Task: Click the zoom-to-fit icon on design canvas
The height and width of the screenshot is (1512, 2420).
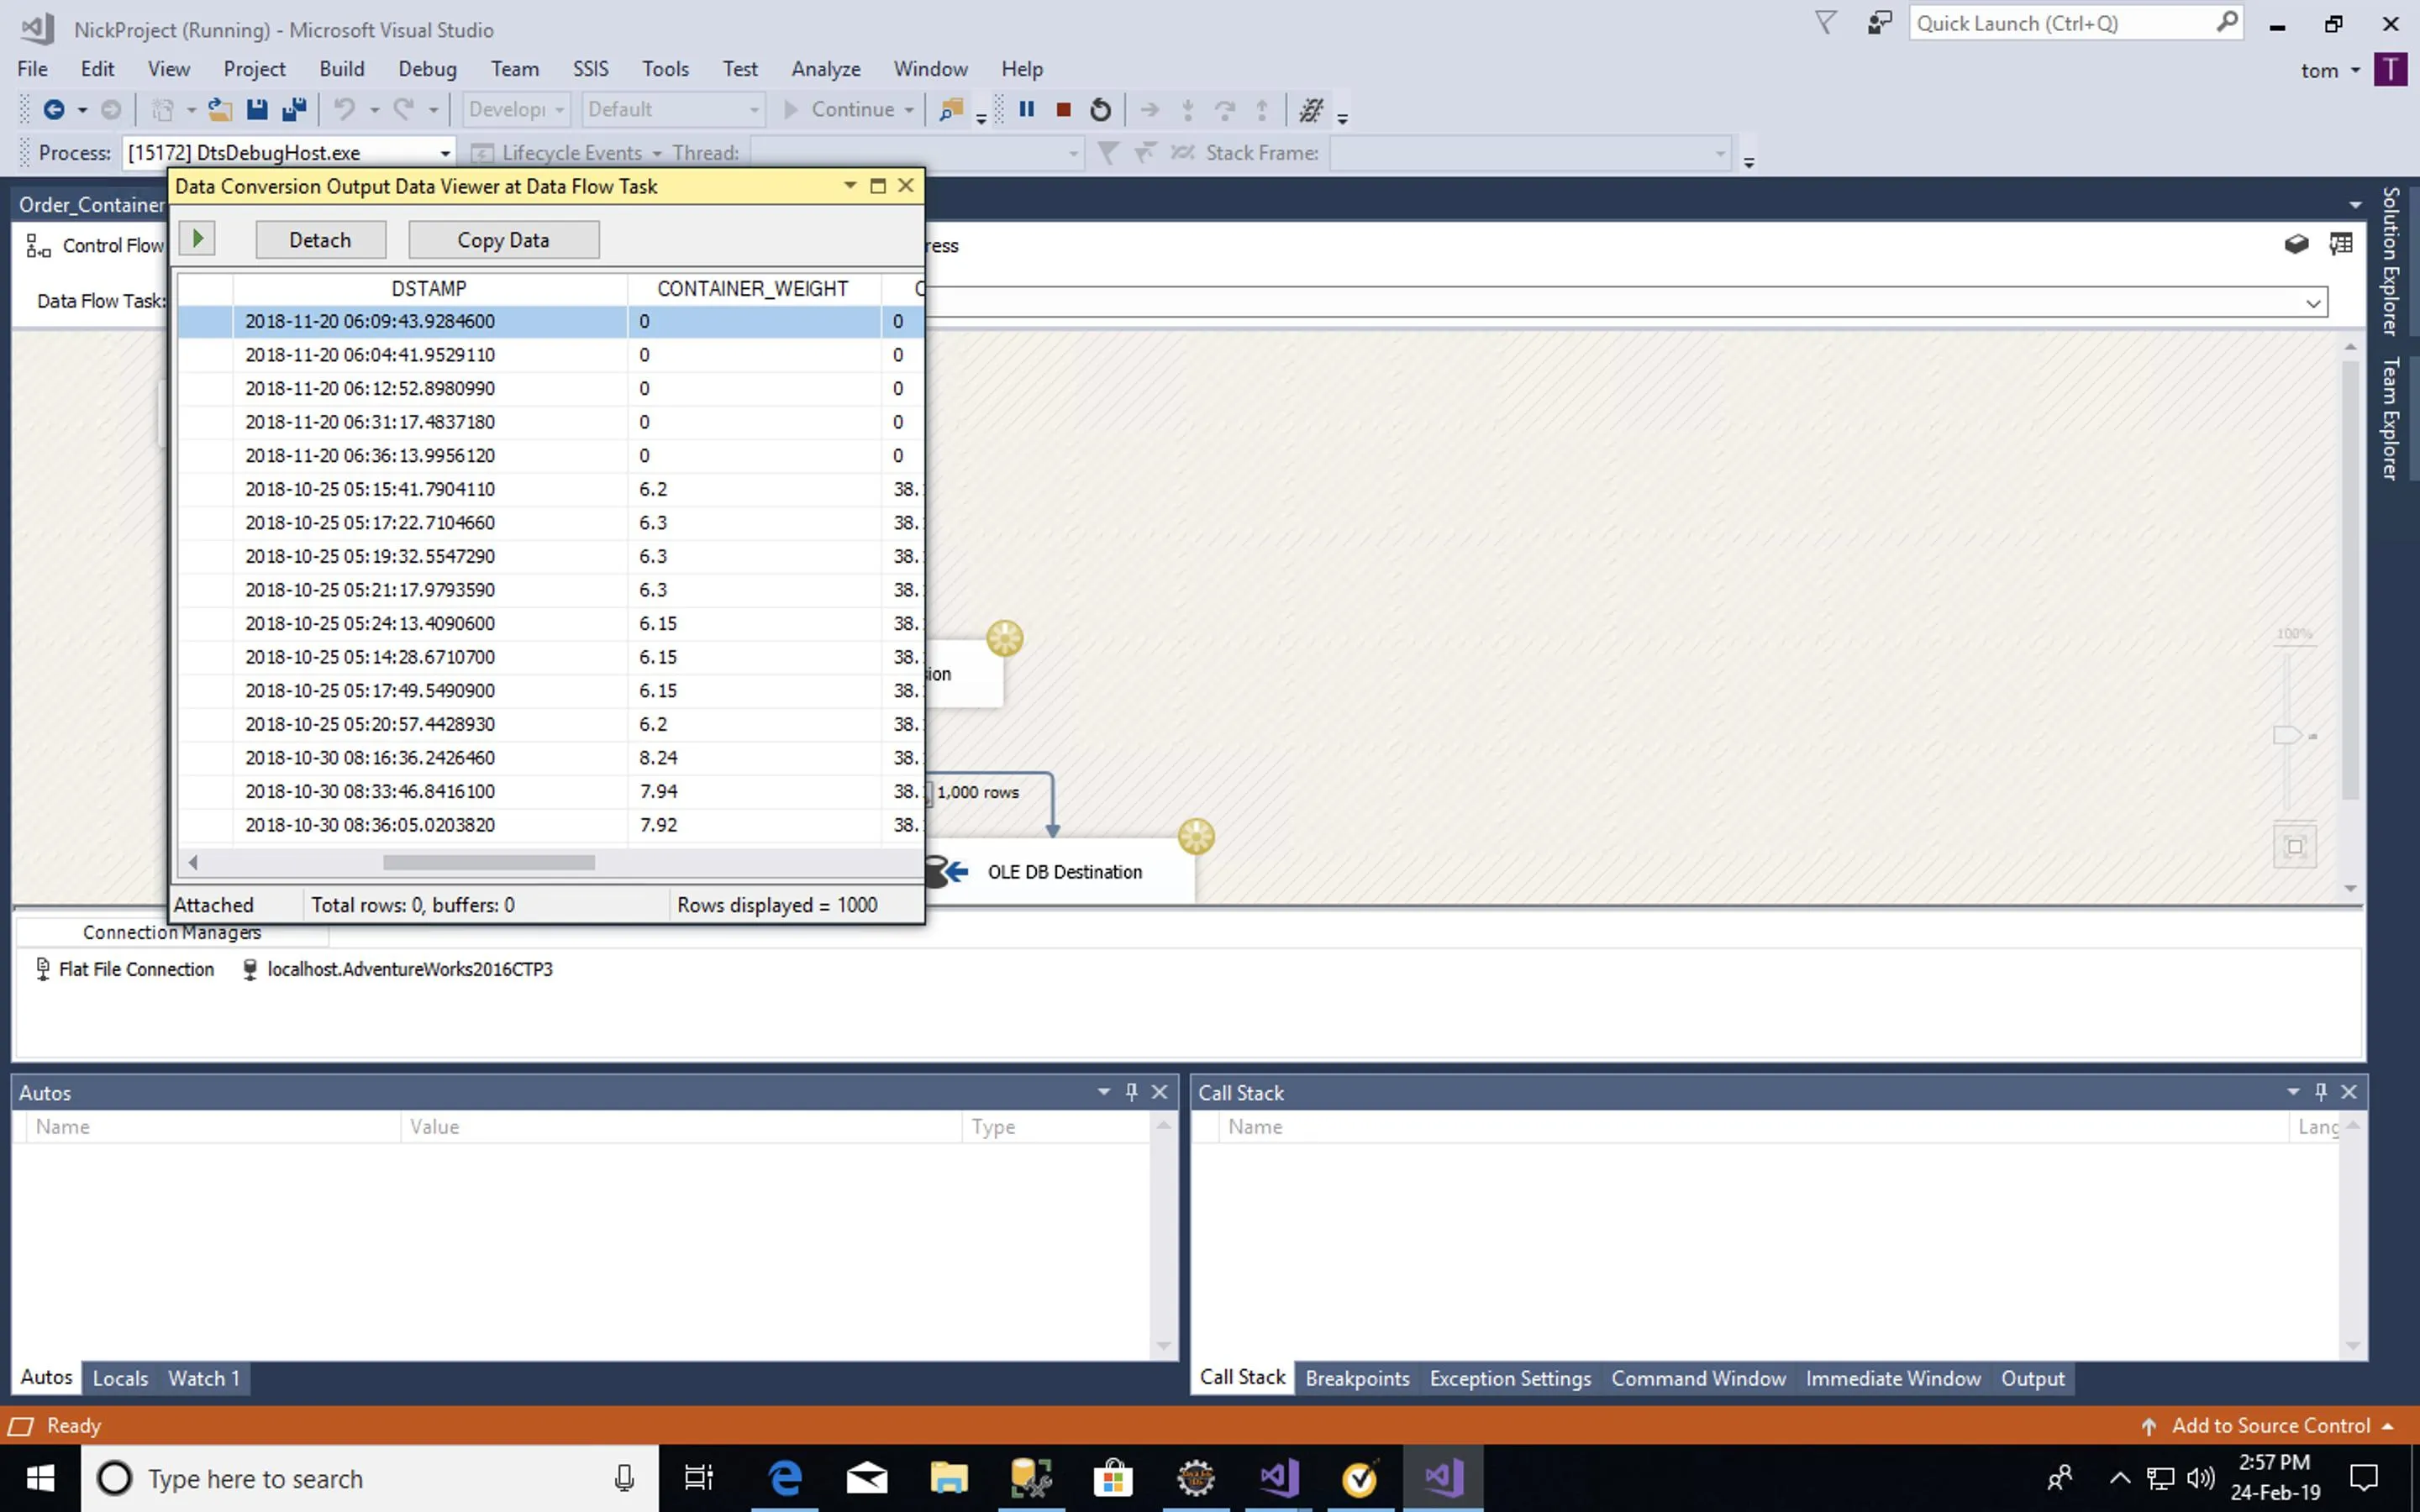Action: point(2294,847)
